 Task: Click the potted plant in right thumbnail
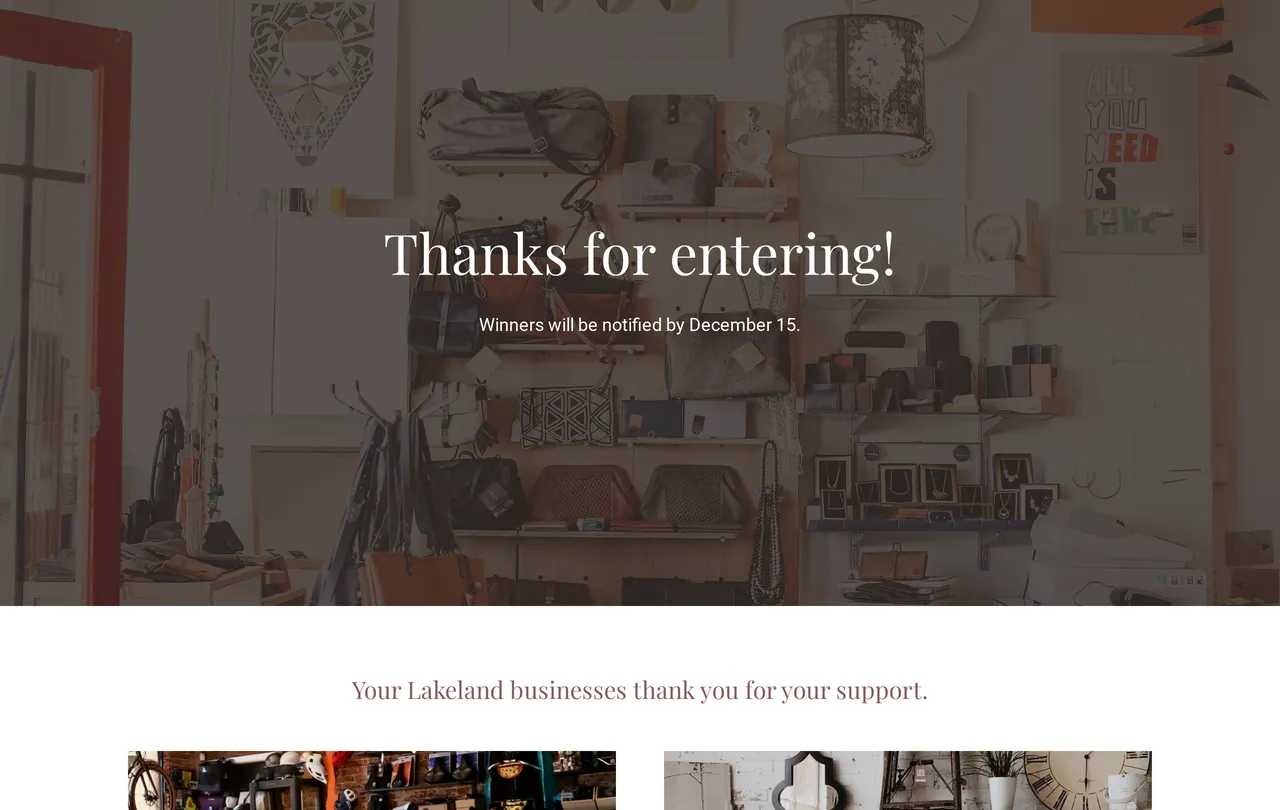click(1002, 781)
